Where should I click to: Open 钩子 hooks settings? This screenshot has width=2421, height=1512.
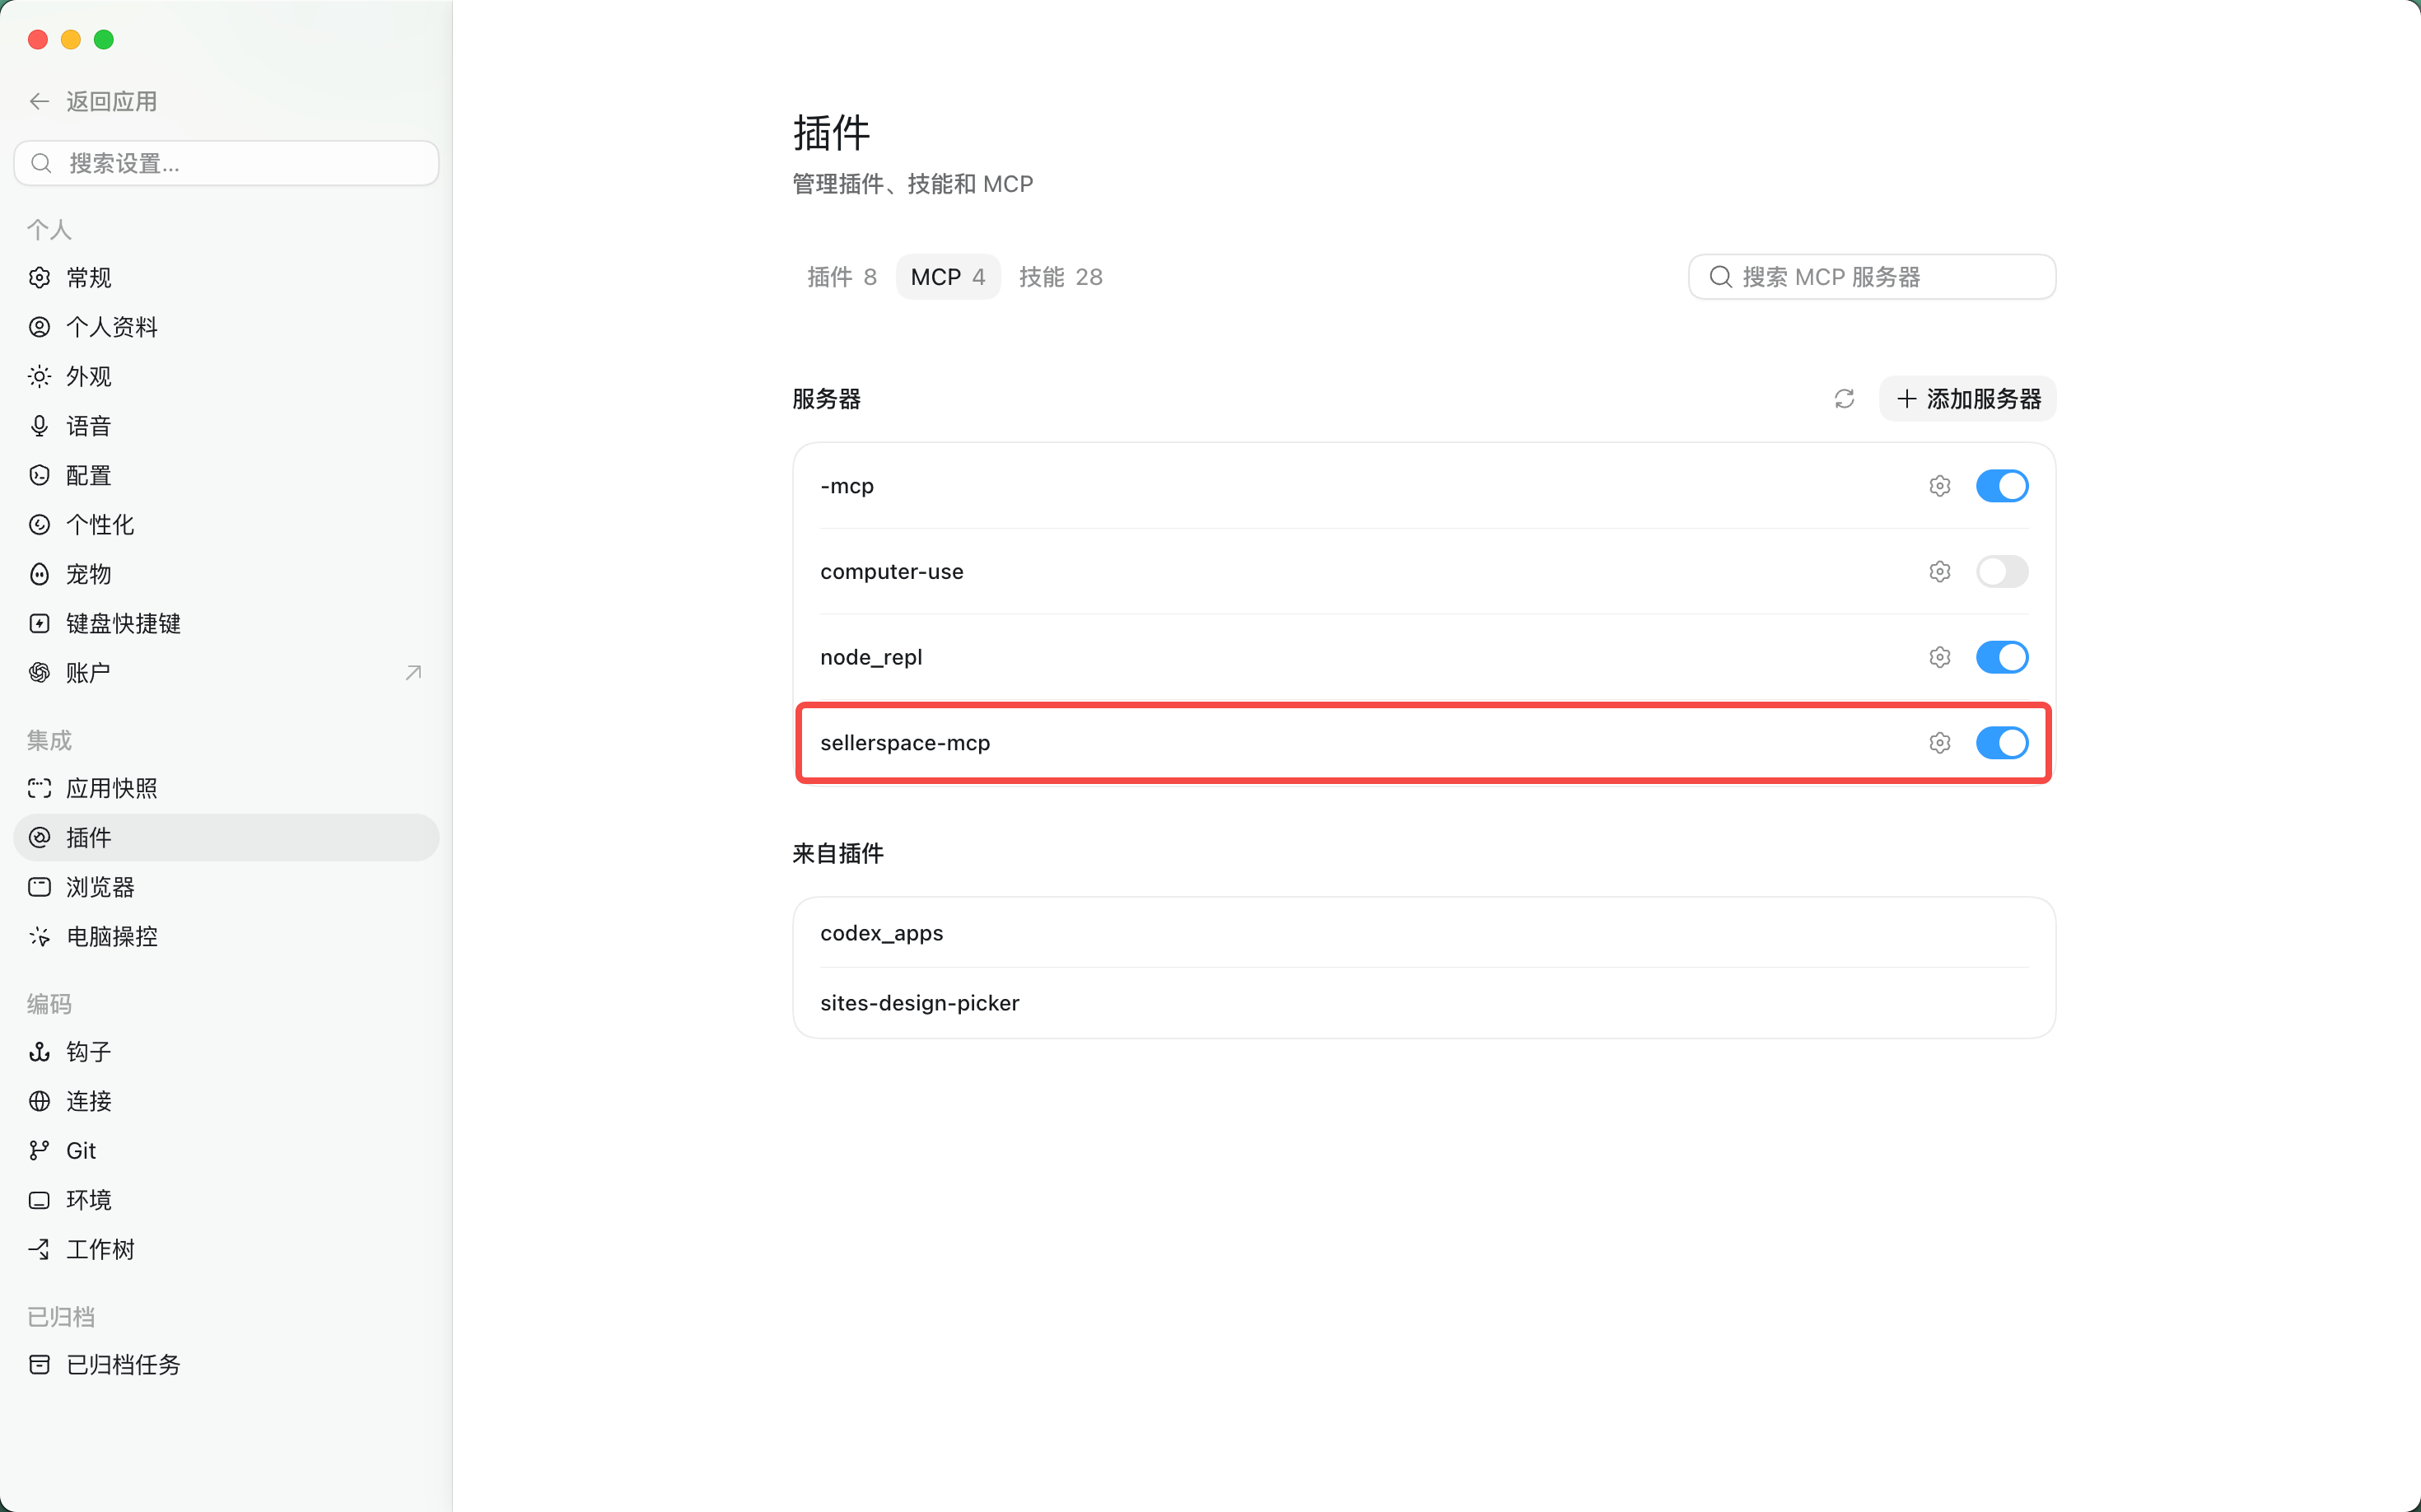point(226,1052)
